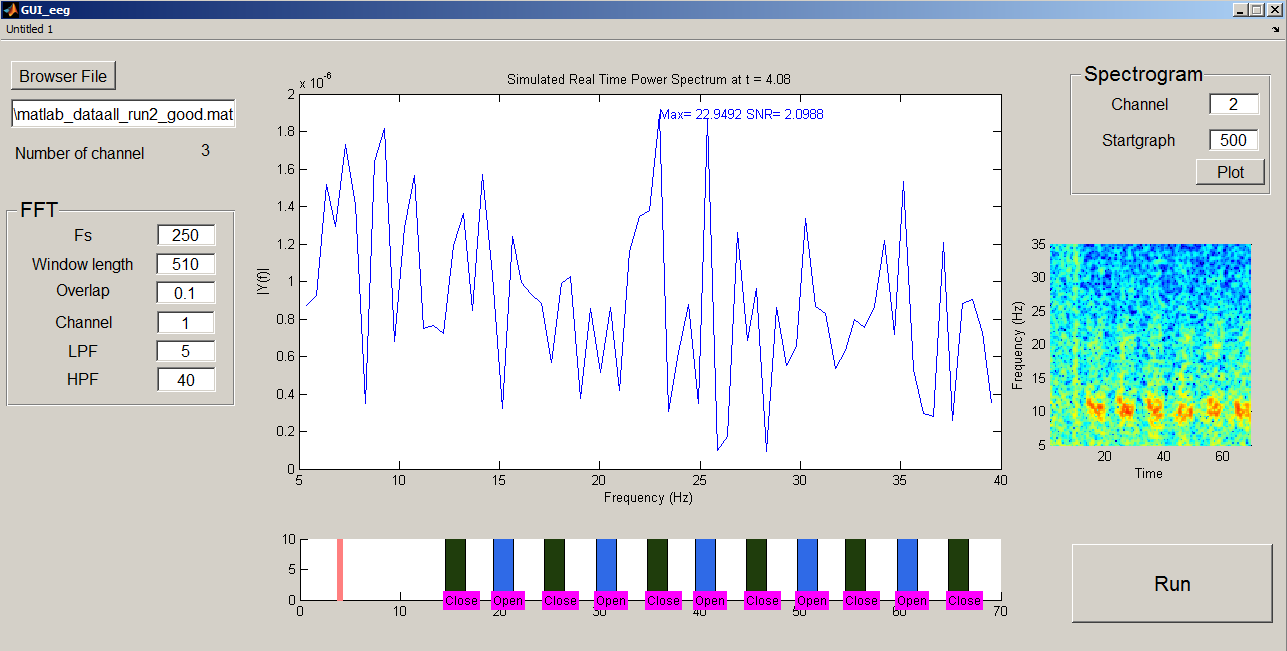
Task: Select the filename field showing matlab_dataall_run2_good.mat
Action: pyautogui.click(x=122, y=113)
